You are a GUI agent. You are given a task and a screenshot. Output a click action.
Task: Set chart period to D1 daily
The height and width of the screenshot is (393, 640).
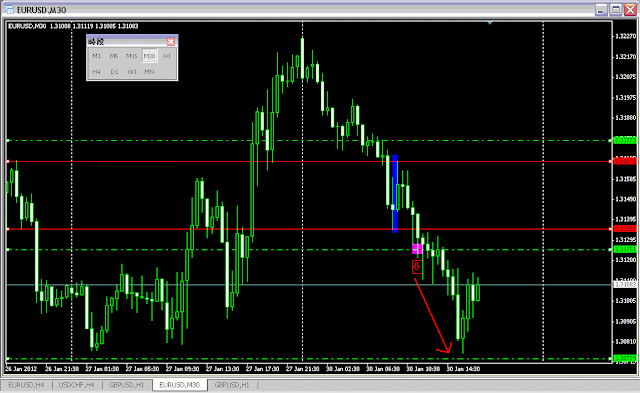(114, 71)
